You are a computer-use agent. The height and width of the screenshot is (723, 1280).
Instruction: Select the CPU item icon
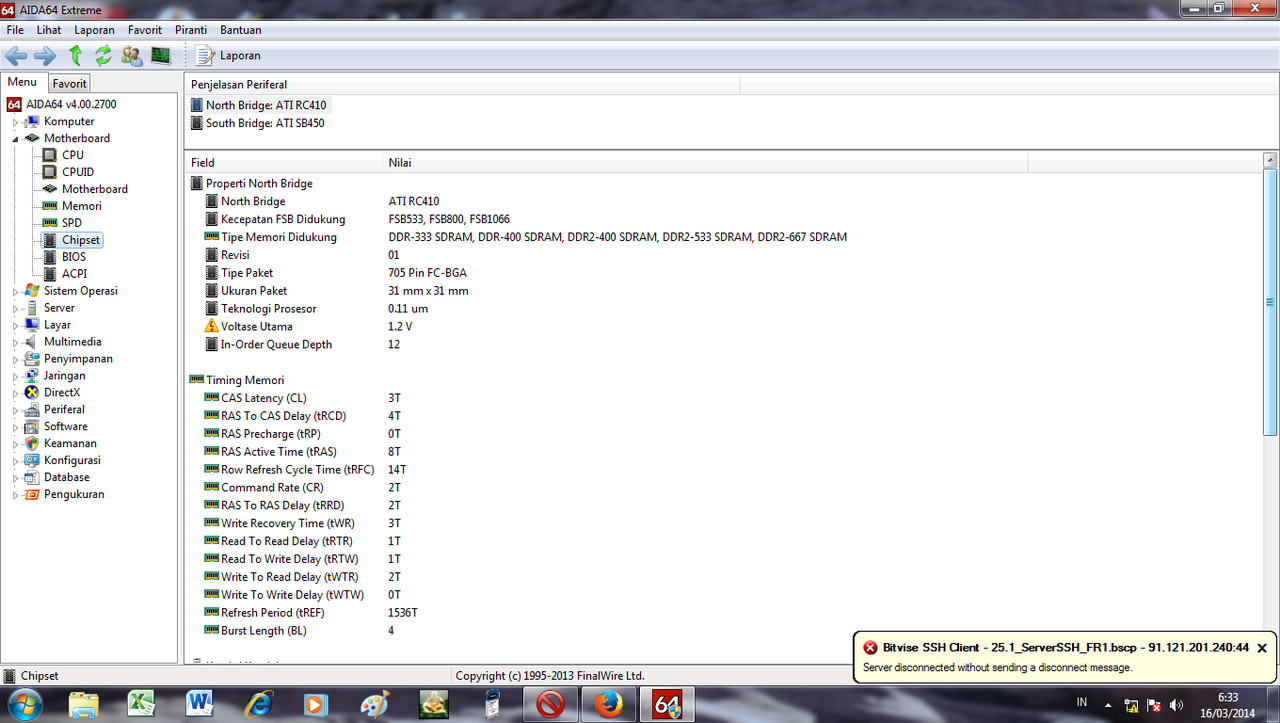click(x=50, y=155)
